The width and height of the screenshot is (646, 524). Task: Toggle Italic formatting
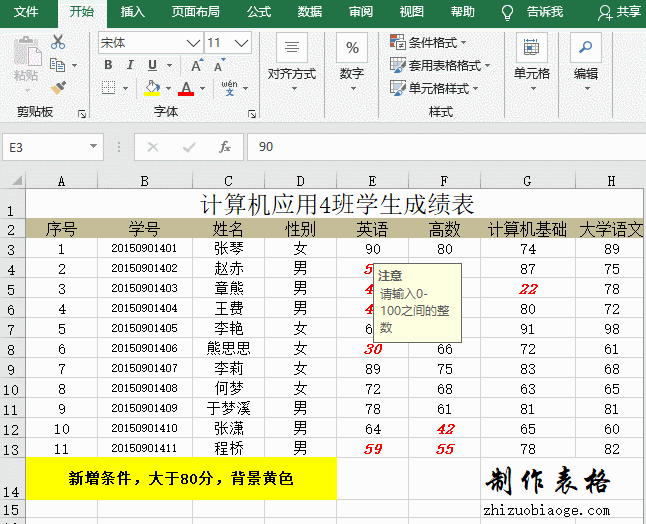(x=130, y=65)
